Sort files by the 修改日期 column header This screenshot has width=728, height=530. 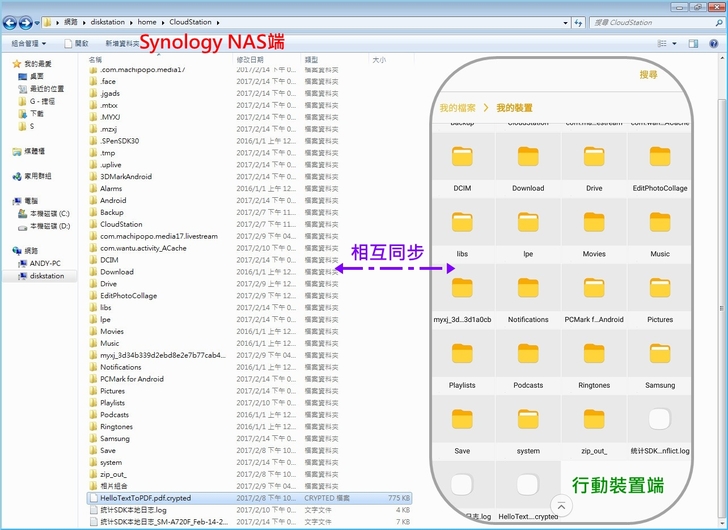pyautogui.click(x=252, y=60)
